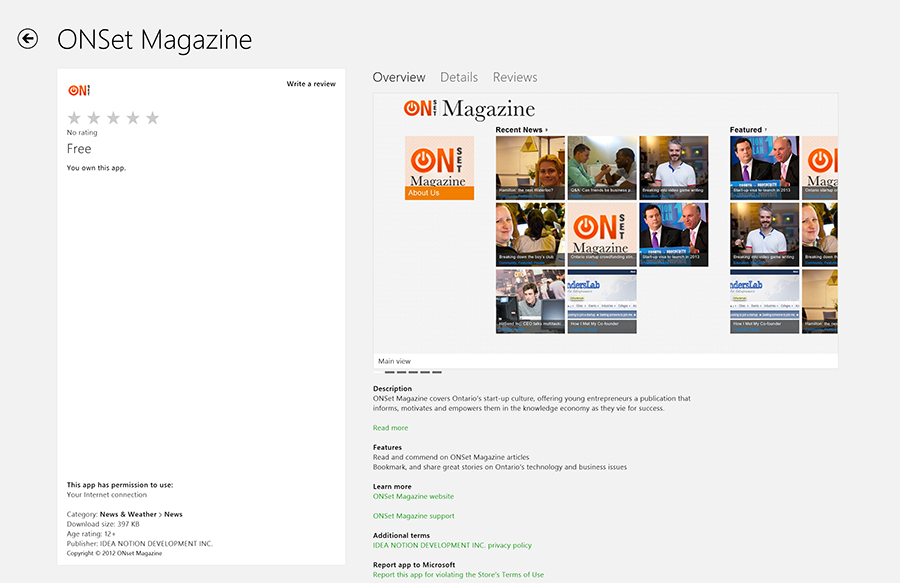
Task: Rate the app five stars
Action: [152, 118]
